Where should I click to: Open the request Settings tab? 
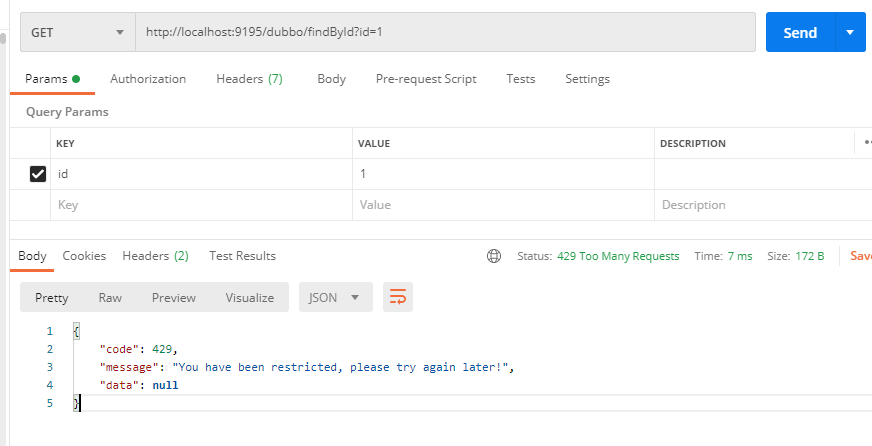[587, 79]
